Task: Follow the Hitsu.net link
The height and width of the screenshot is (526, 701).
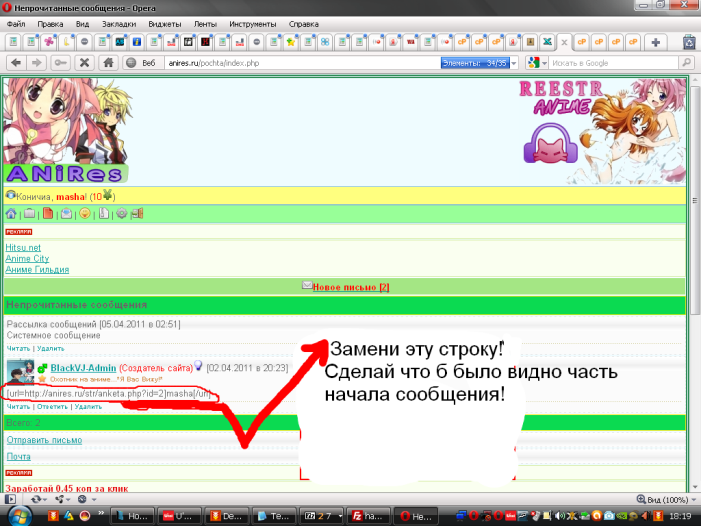Action: pos(23,248)
